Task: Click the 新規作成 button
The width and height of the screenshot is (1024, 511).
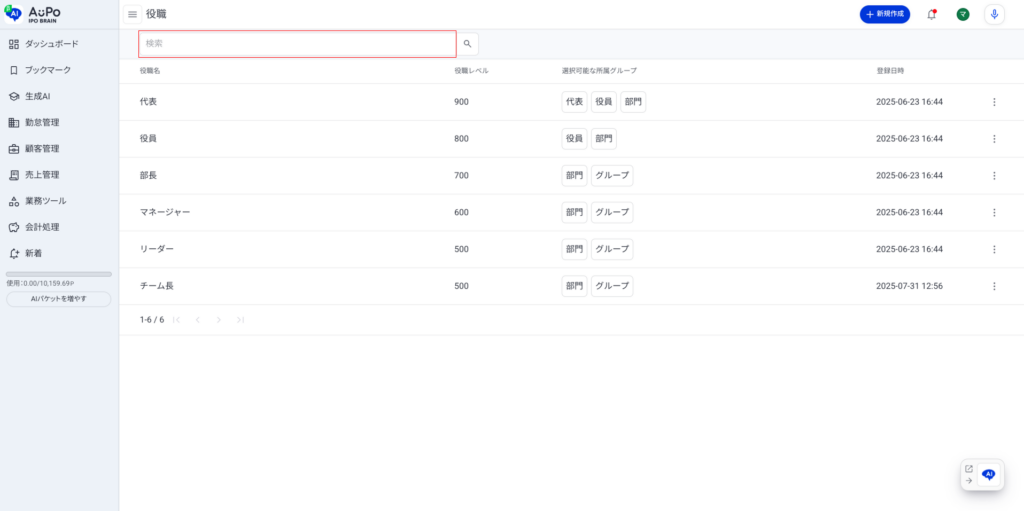Action: [884, 14]
